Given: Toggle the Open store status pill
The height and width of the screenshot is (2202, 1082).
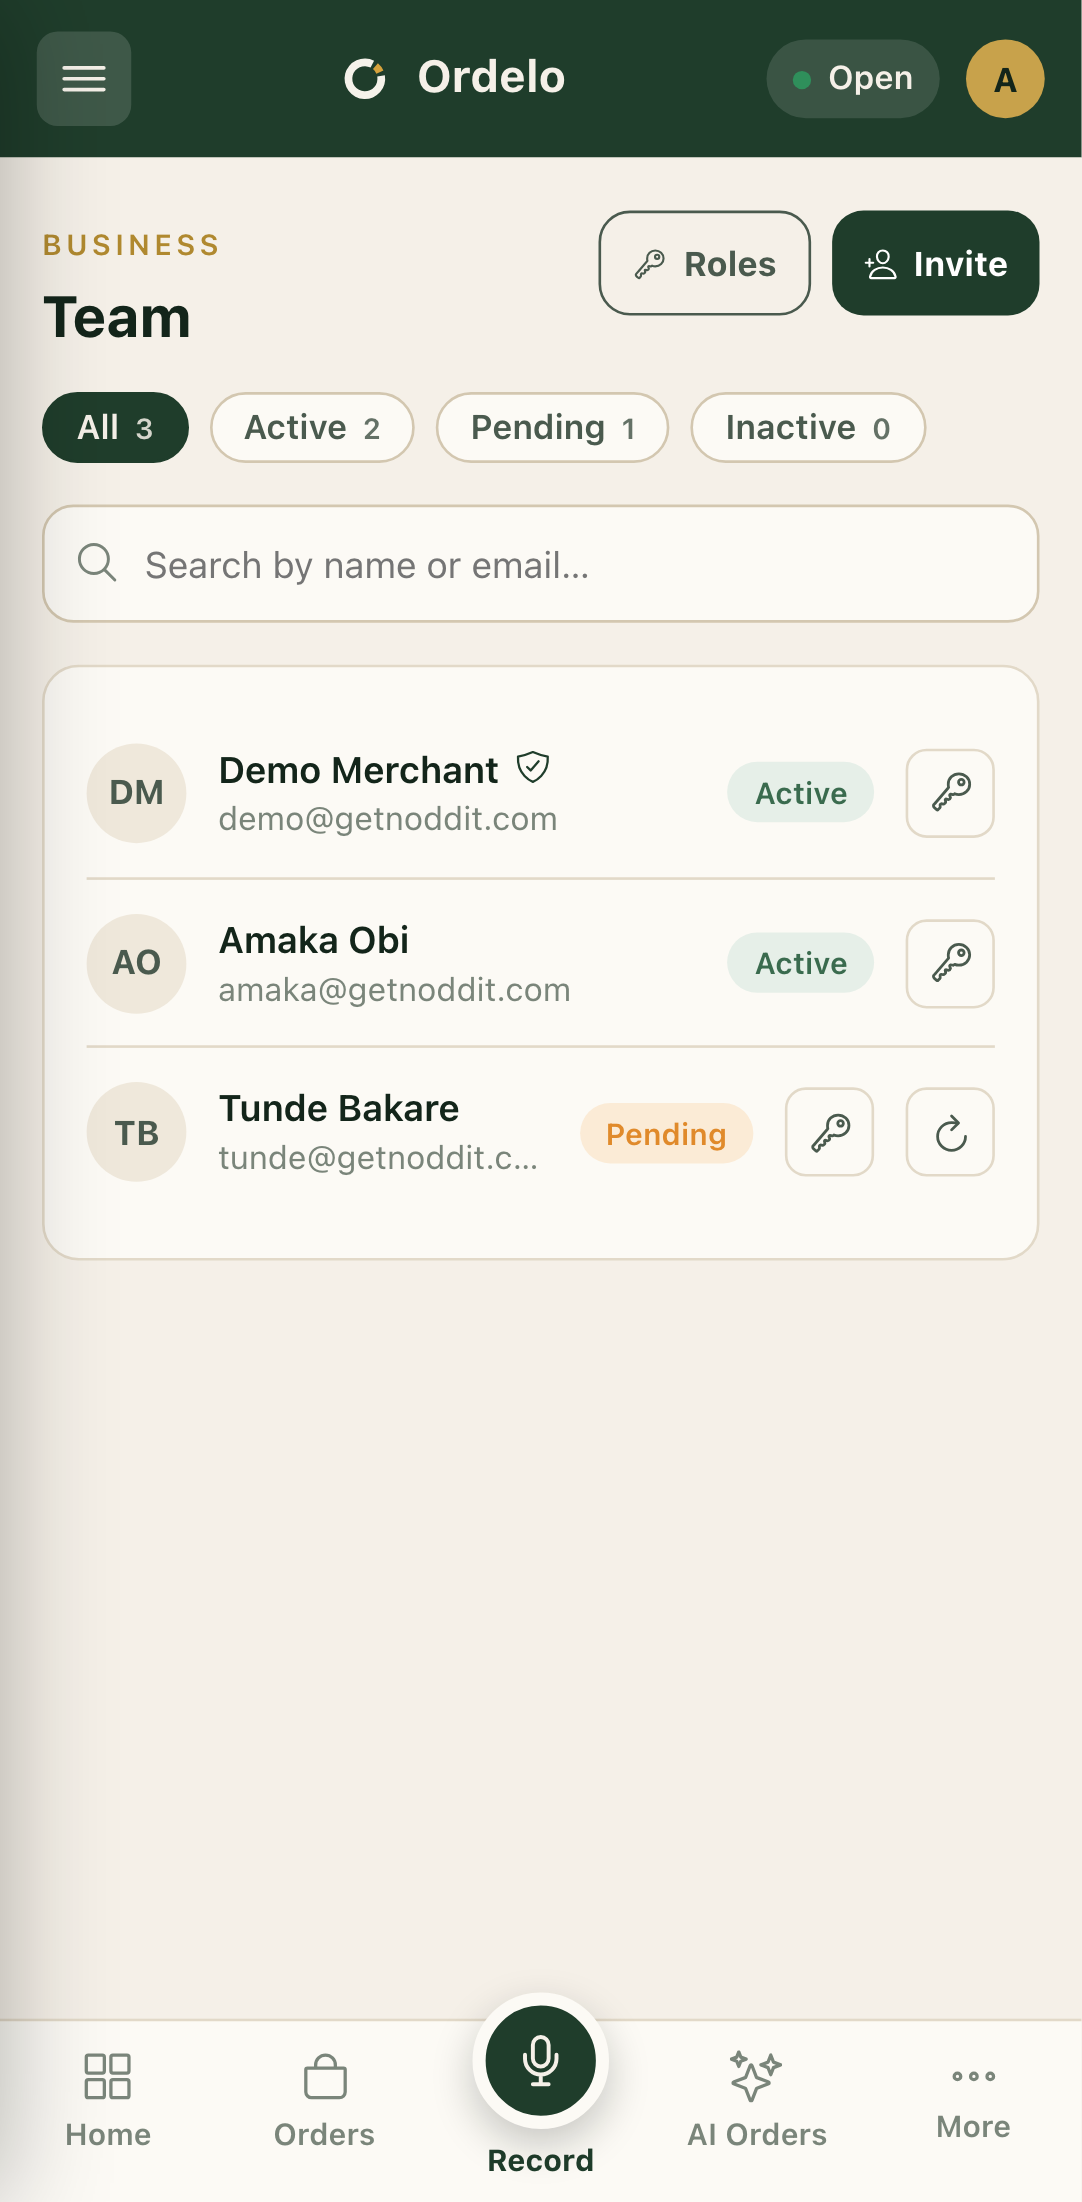Looking at the screenshot, I should pyautogui.click(x=853, y=79).
